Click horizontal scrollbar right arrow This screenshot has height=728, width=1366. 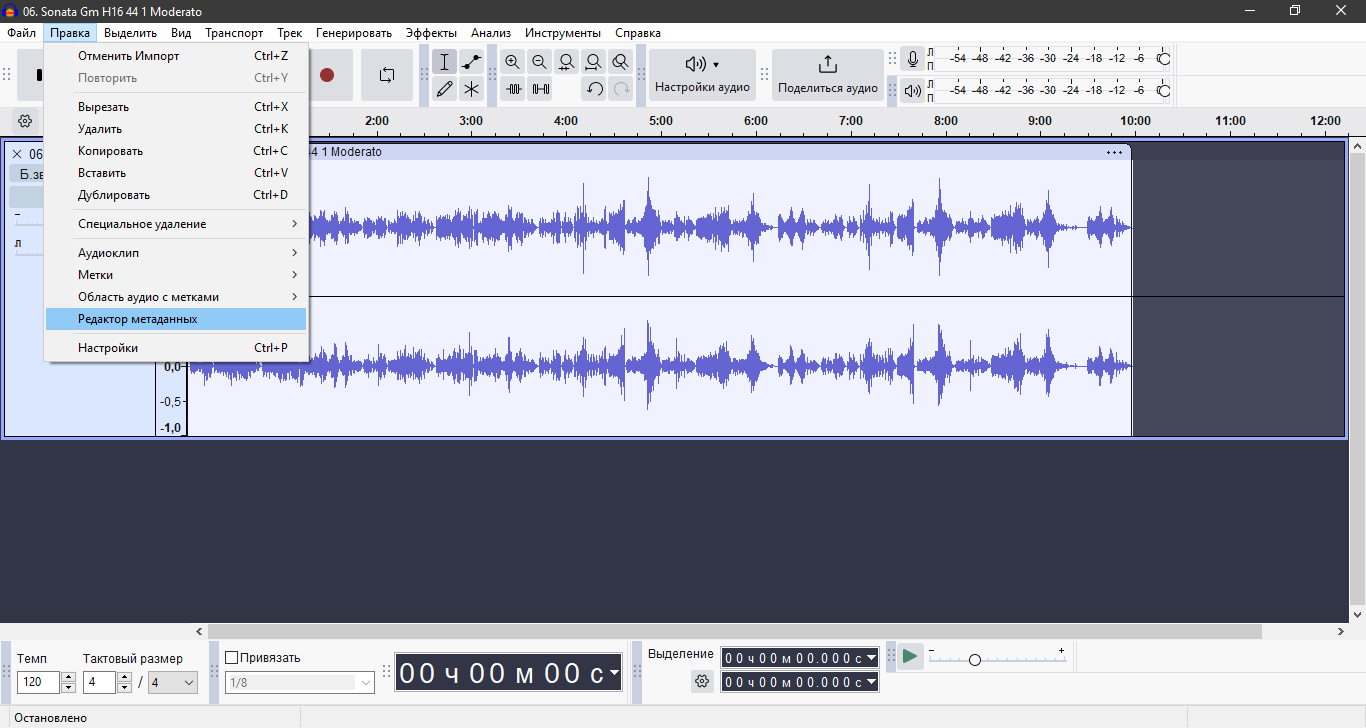click(1341, 631)
